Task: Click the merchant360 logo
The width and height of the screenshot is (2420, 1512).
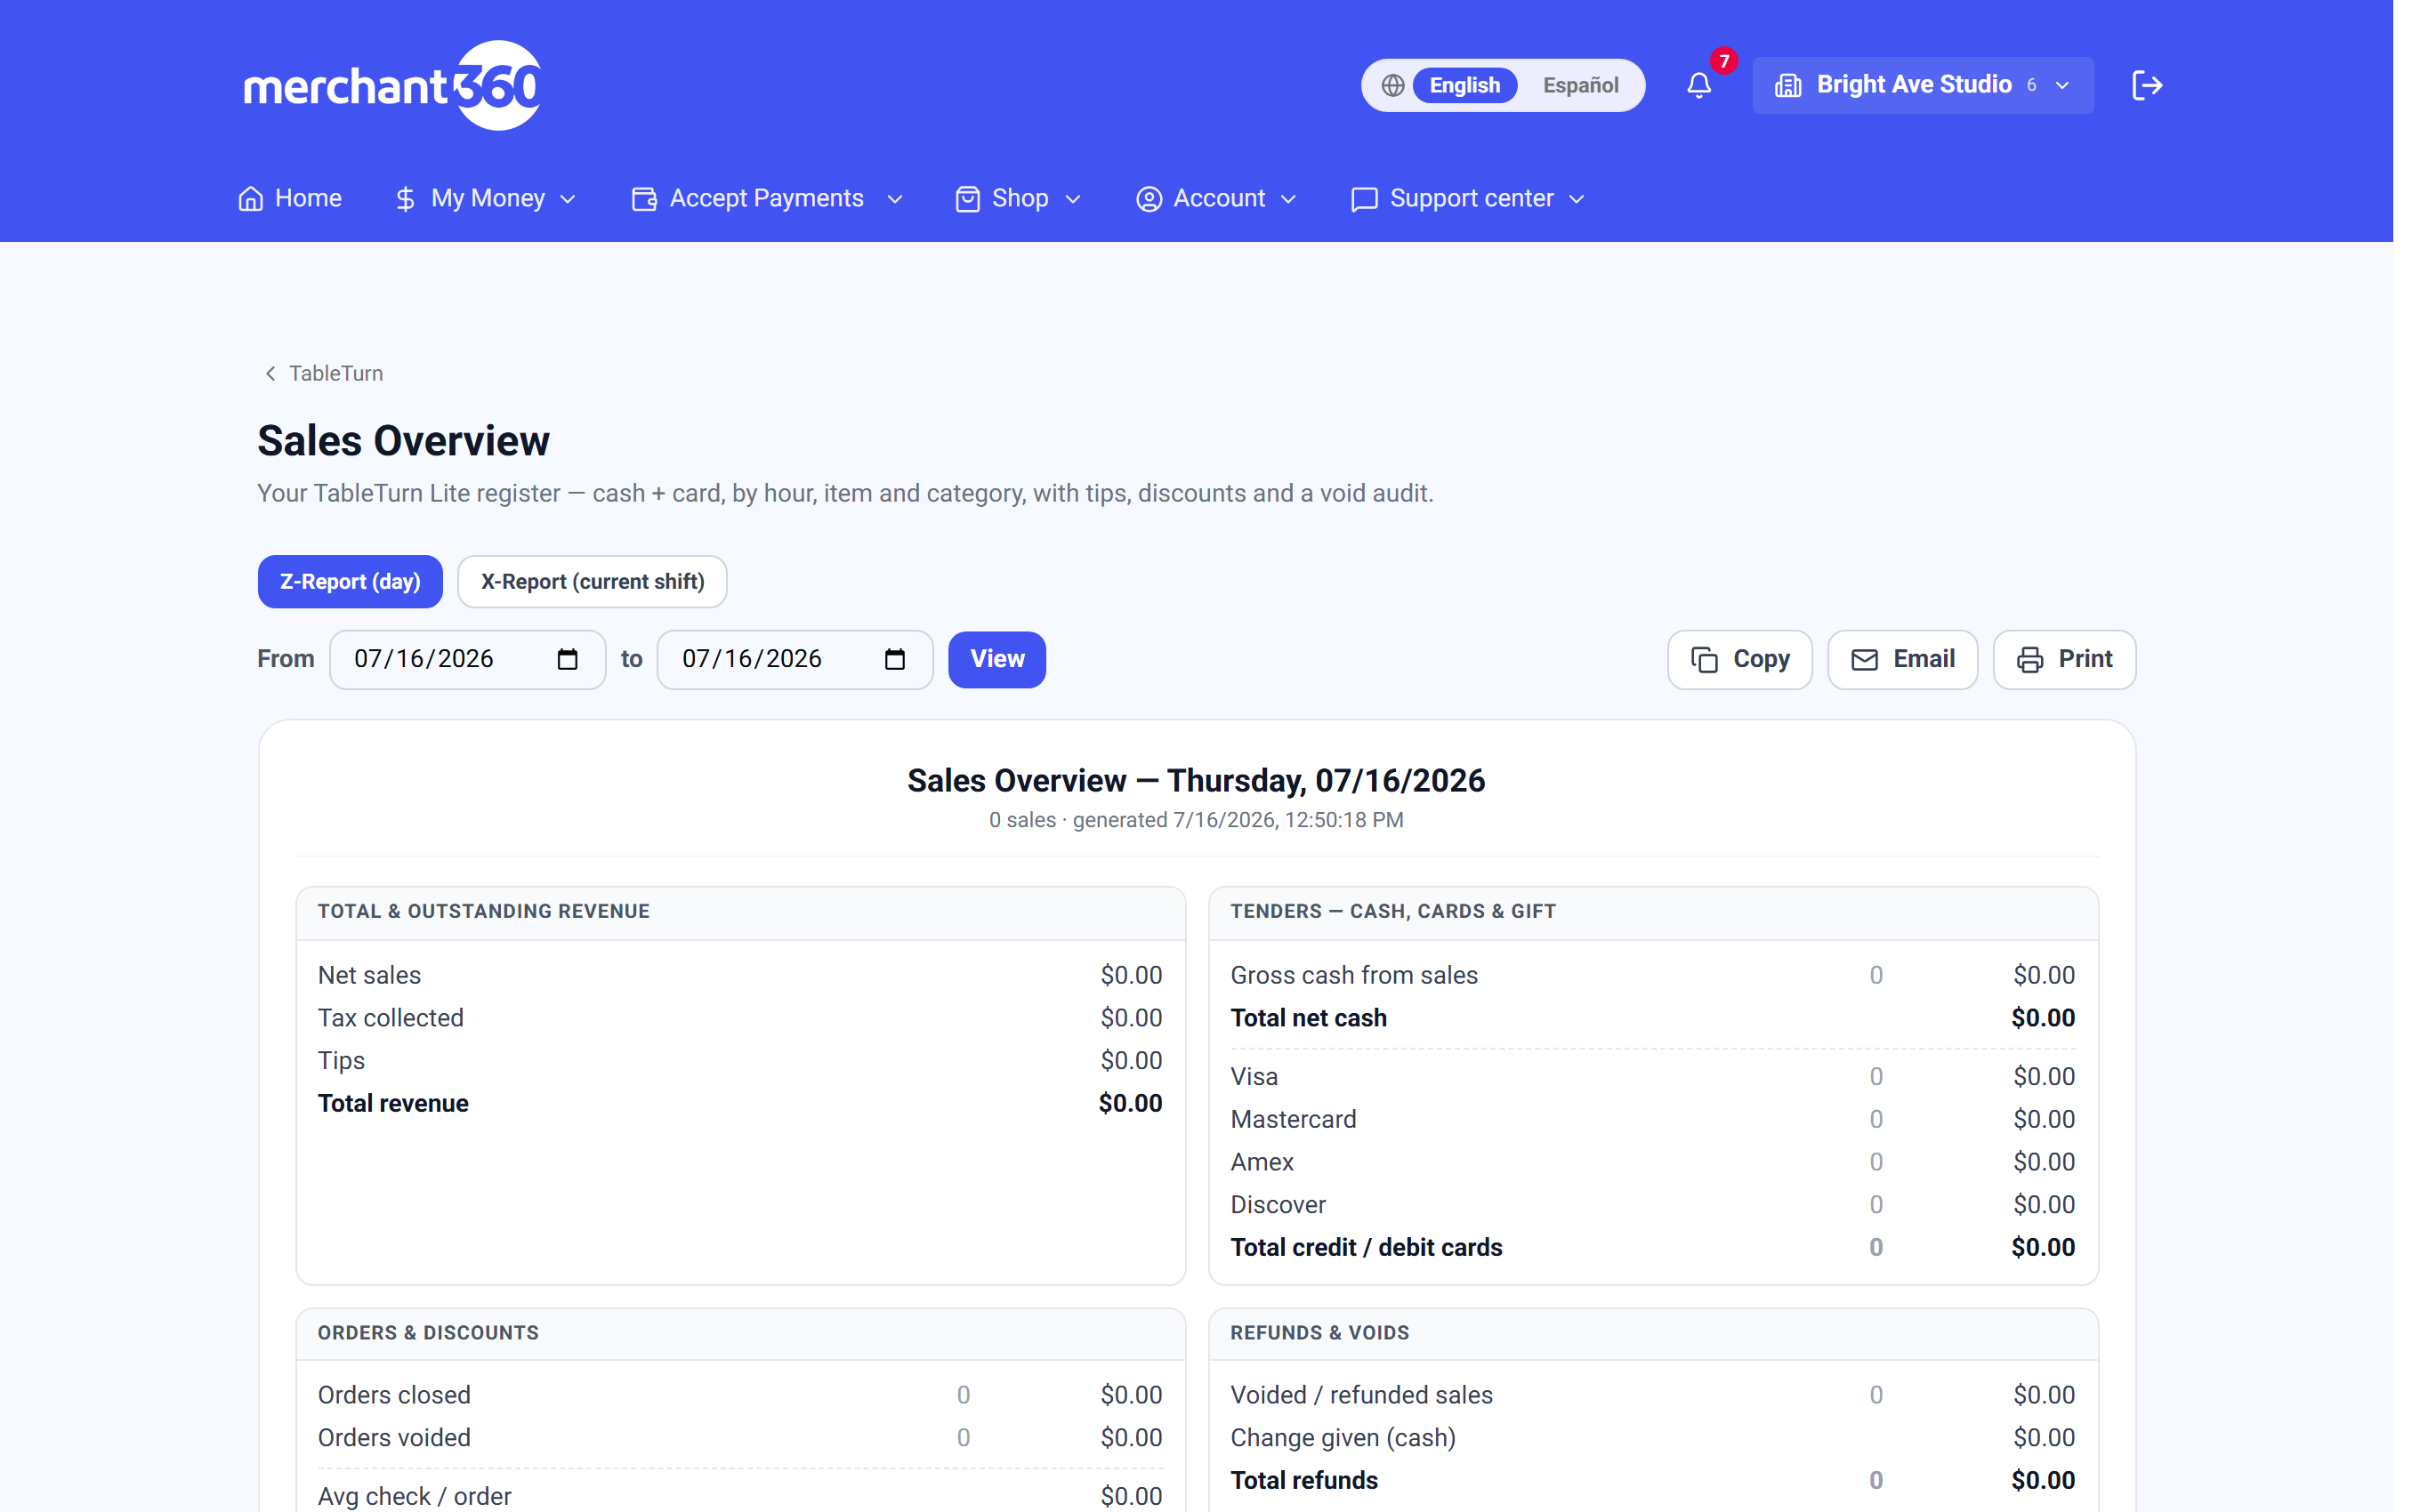Action: tap(392, 86)
